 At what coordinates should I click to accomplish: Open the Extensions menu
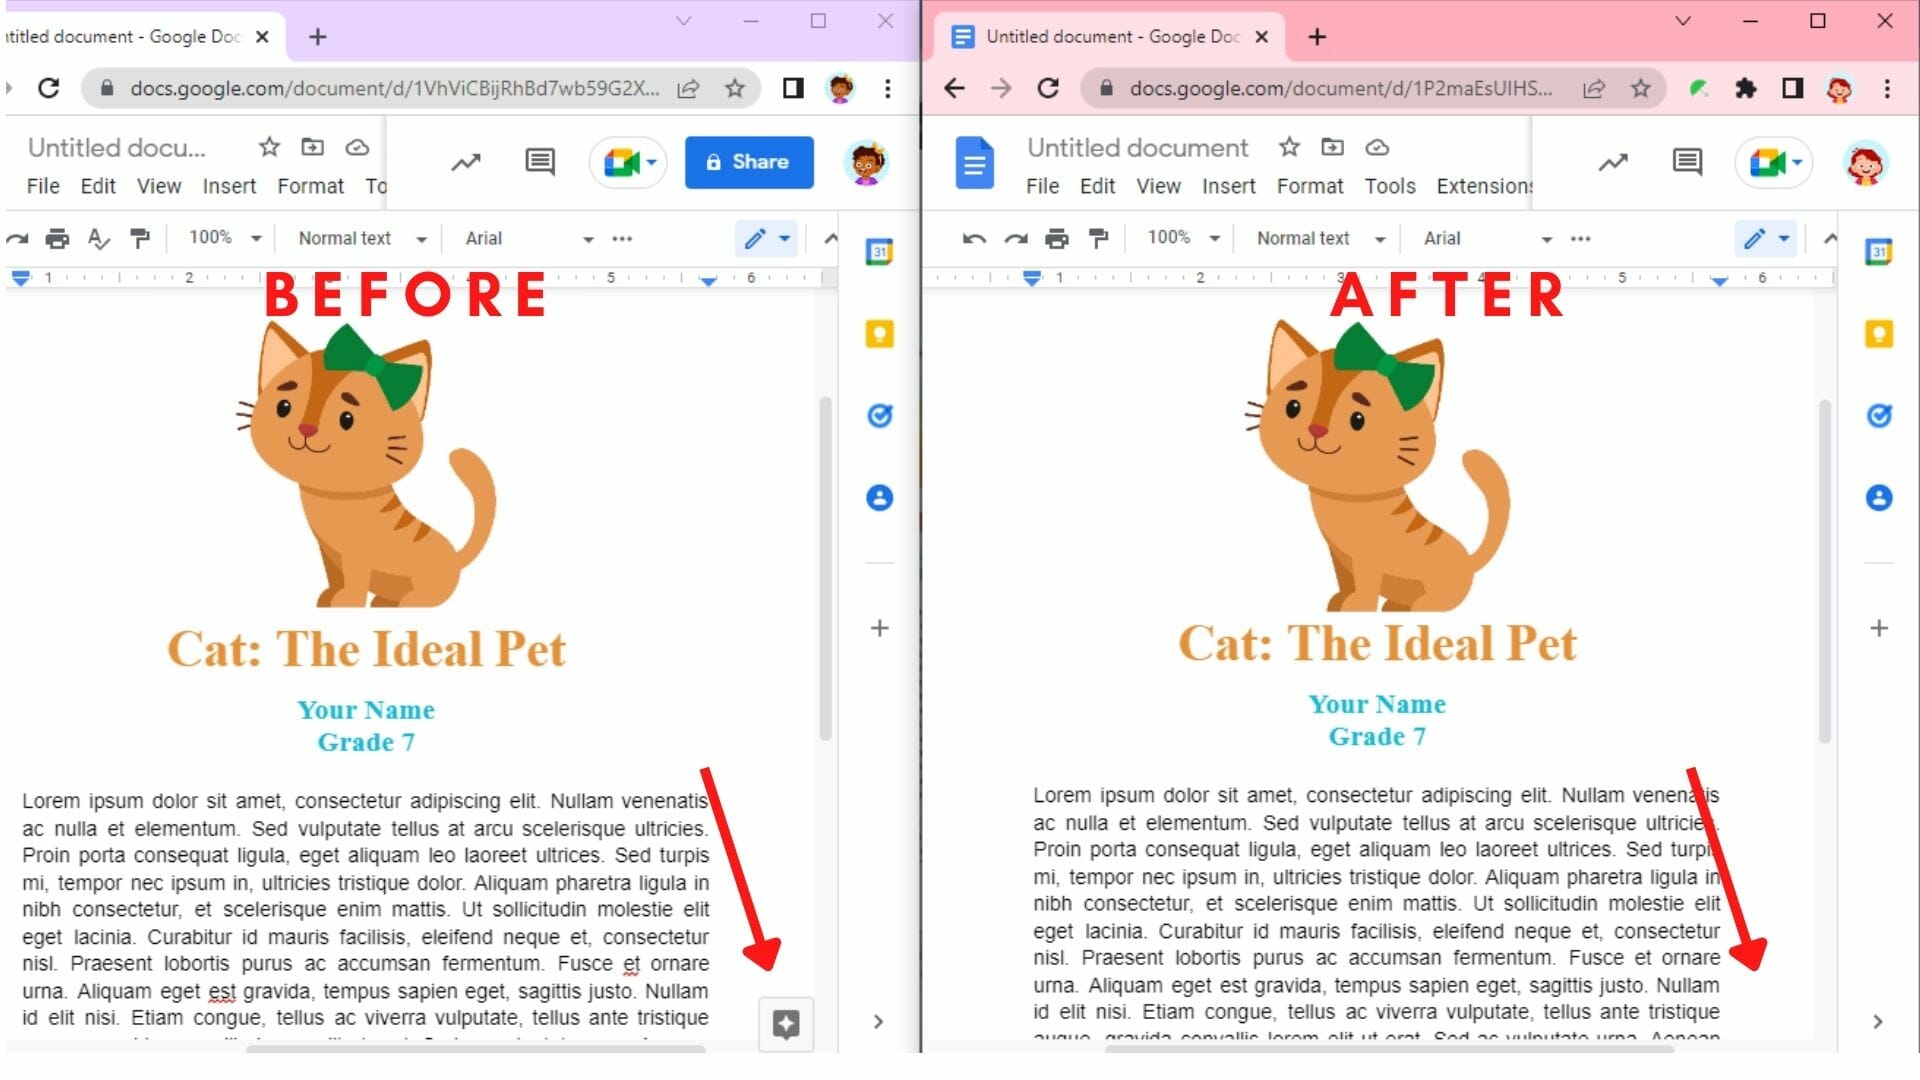1484,186
